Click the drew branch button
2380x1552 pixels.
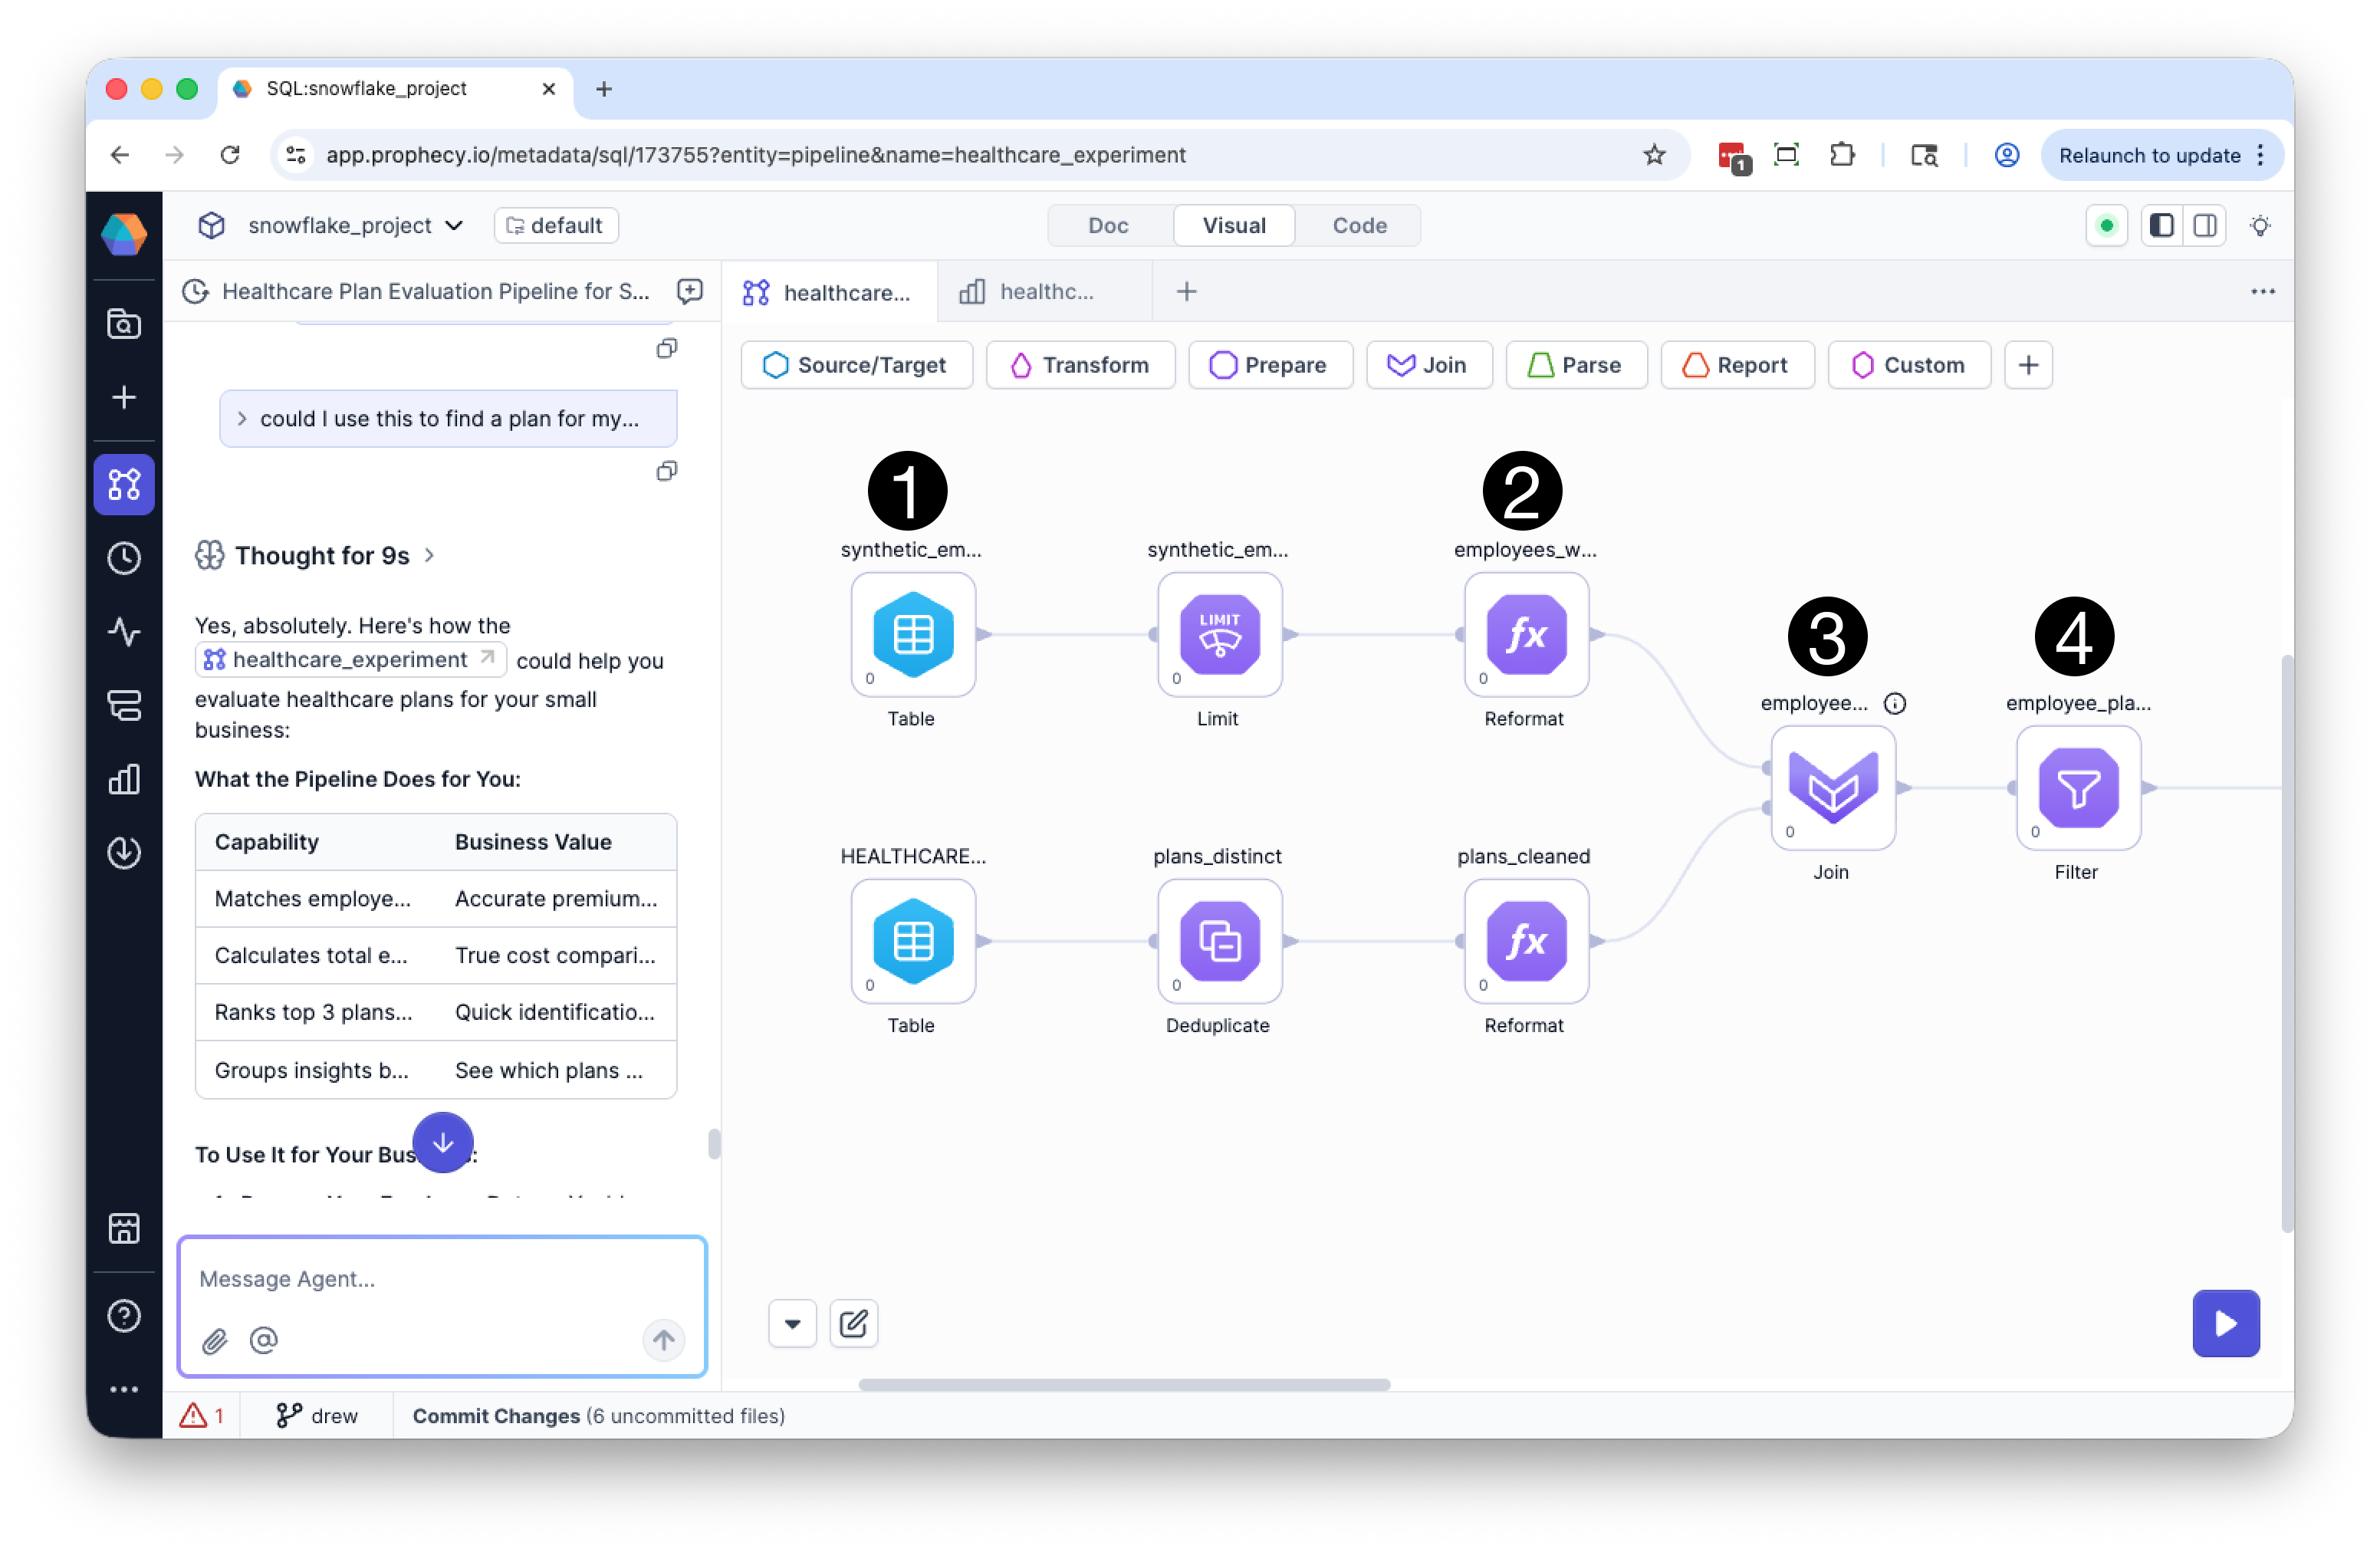click(317, 1416)
